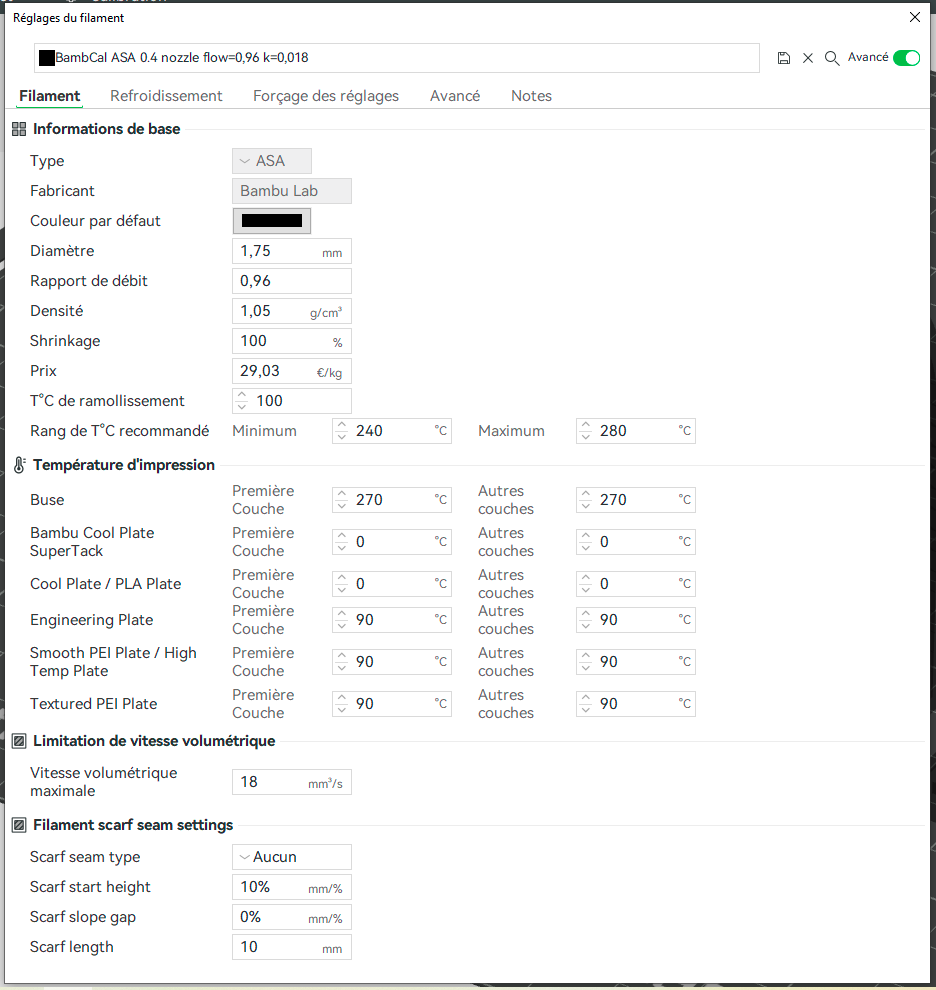The image size is (936, 990).
Task: Edit SuperTack Autres couches temperature field
Action: [635, 542]
